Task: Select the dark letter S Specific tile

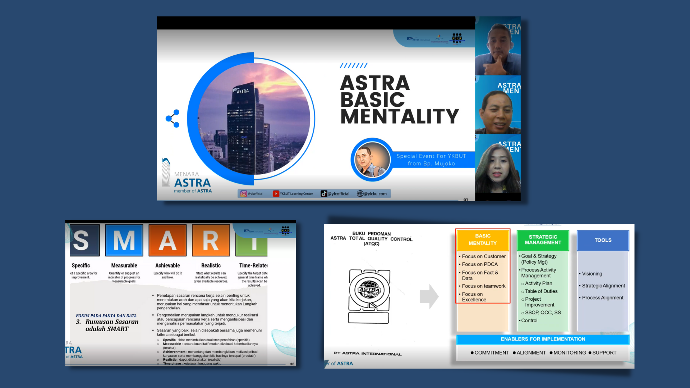Action: (84, 241)
